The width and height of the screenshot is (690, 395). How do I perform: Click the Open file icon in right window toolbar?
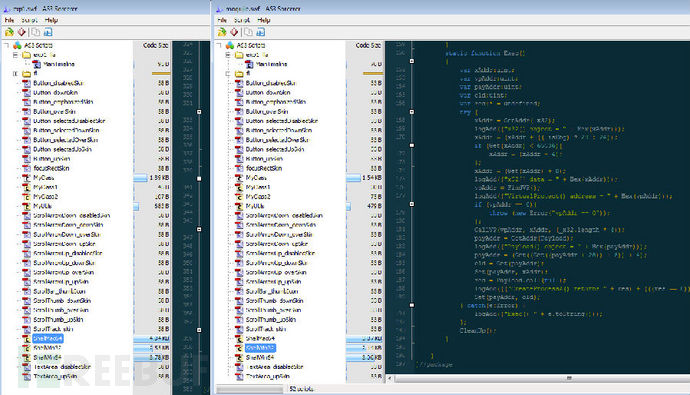point(222,32)
